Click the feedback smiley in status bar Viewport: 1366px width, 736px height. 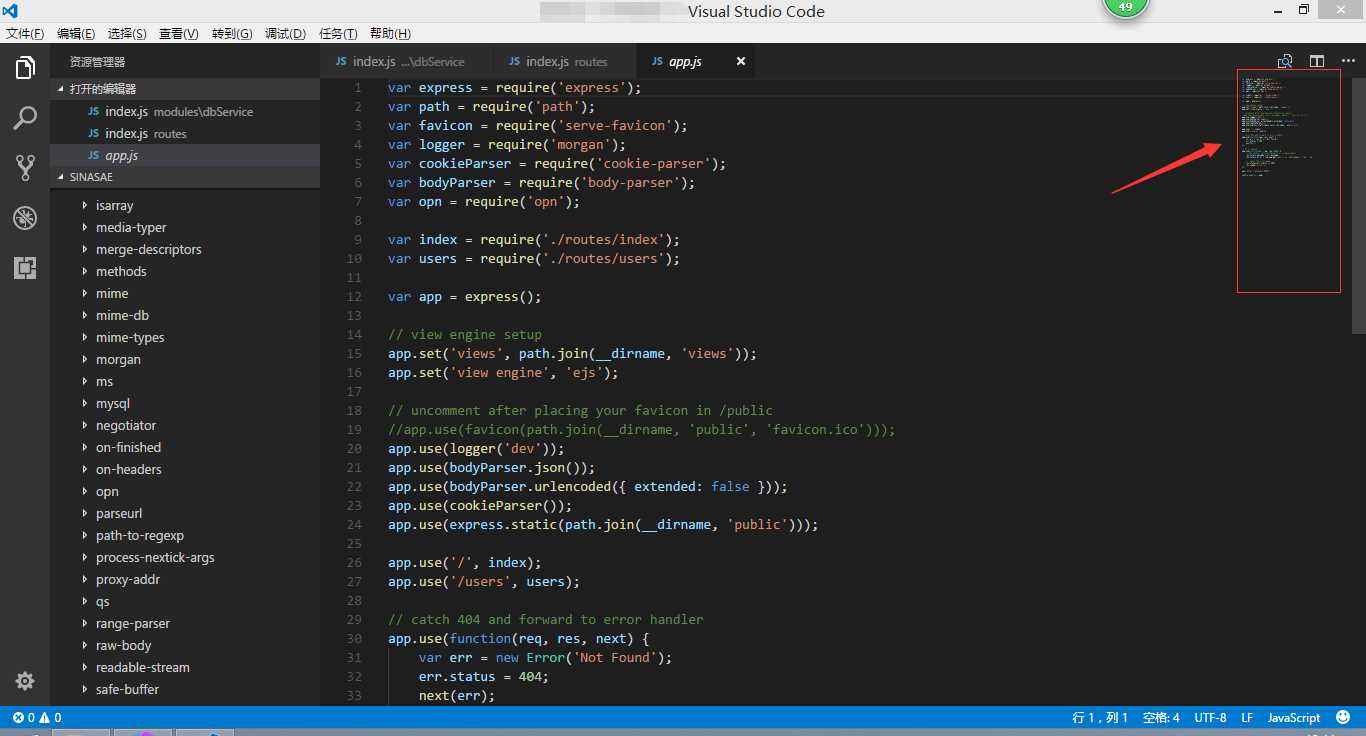pyautogui.click(x=1343, y=717)
